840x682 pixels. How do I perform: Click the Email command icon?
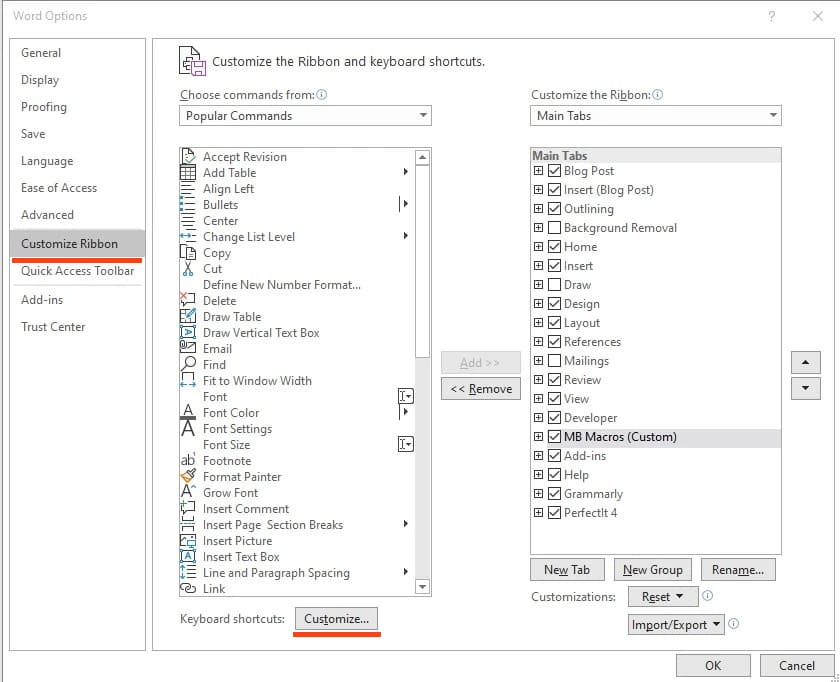pos(187,349)
